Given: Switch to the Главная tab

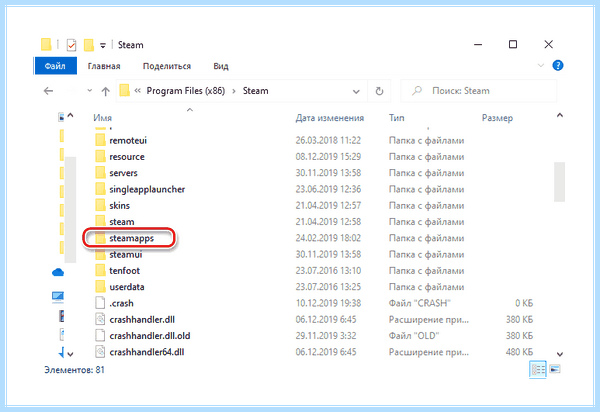Looking at the screenshot, I should point(104,66).
